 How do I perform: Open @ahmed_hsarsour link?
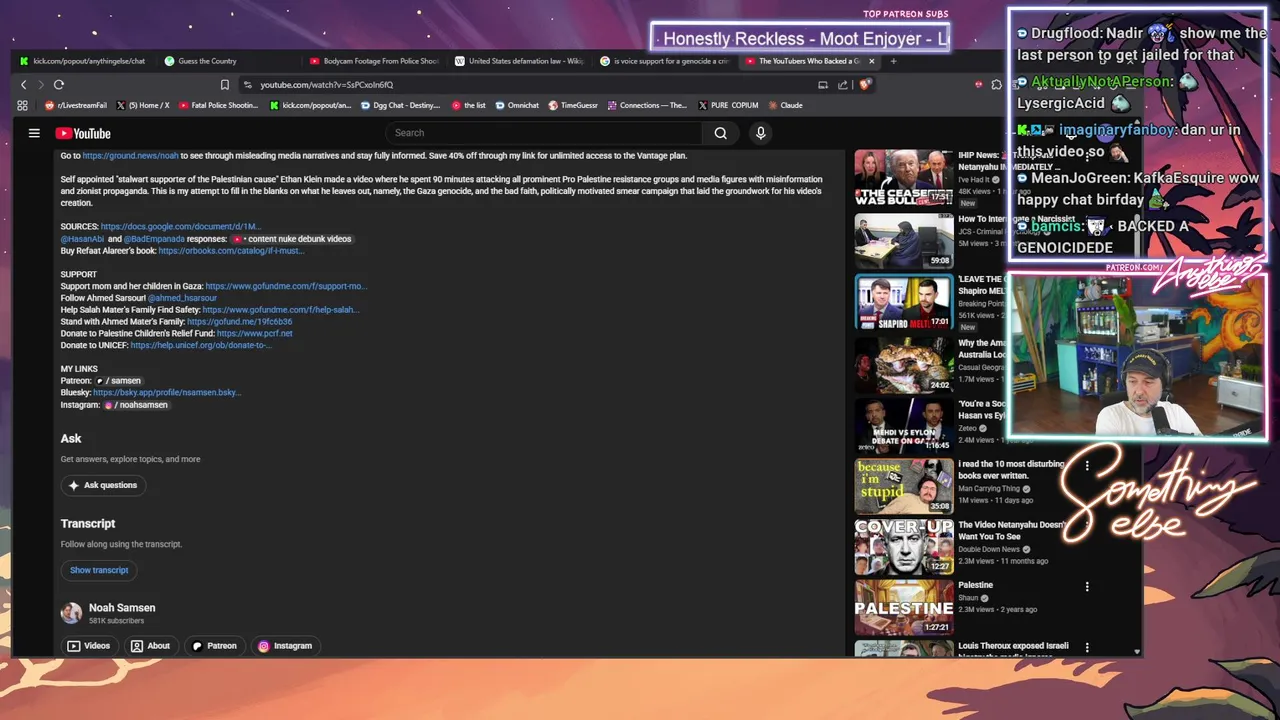[182, 298]
